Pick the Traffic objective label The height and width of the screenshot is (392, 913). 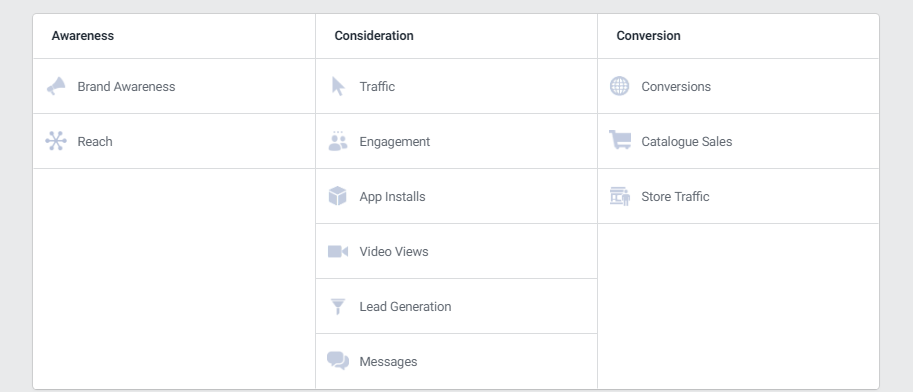[x=377, y=87]
